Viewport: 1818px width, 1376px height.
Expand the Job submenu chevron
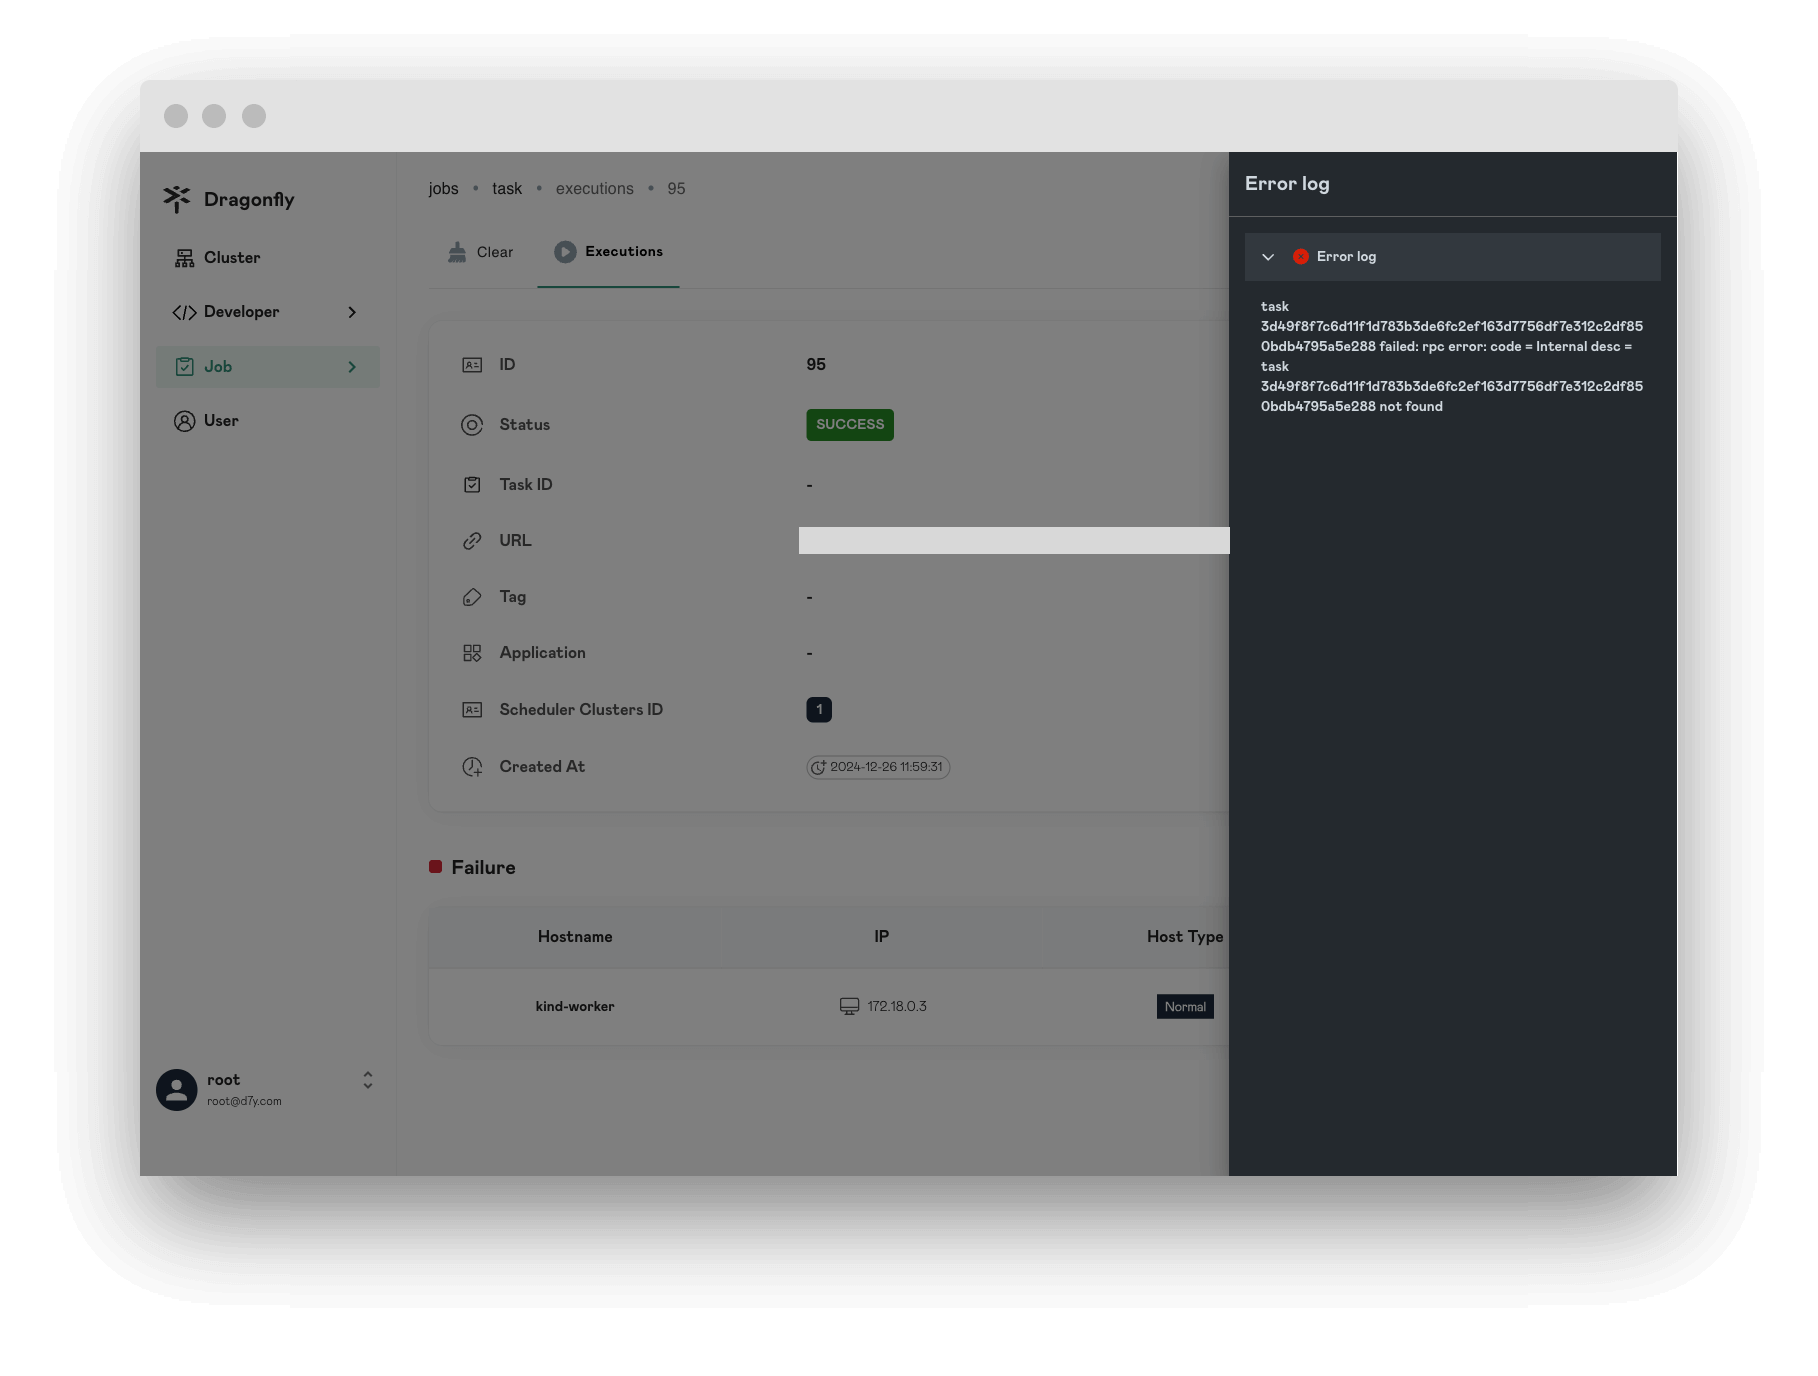coord(352,367)
